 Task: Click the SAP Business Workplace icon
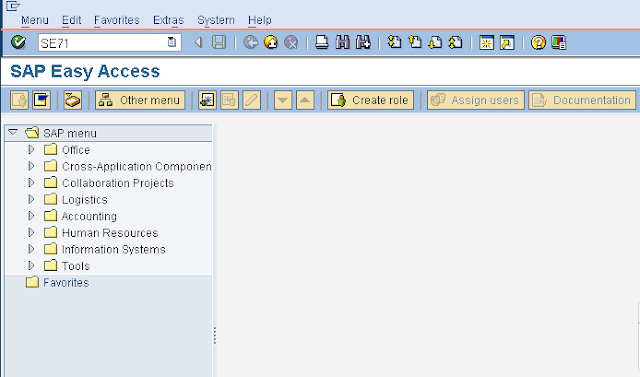click(x=73, y=100)
